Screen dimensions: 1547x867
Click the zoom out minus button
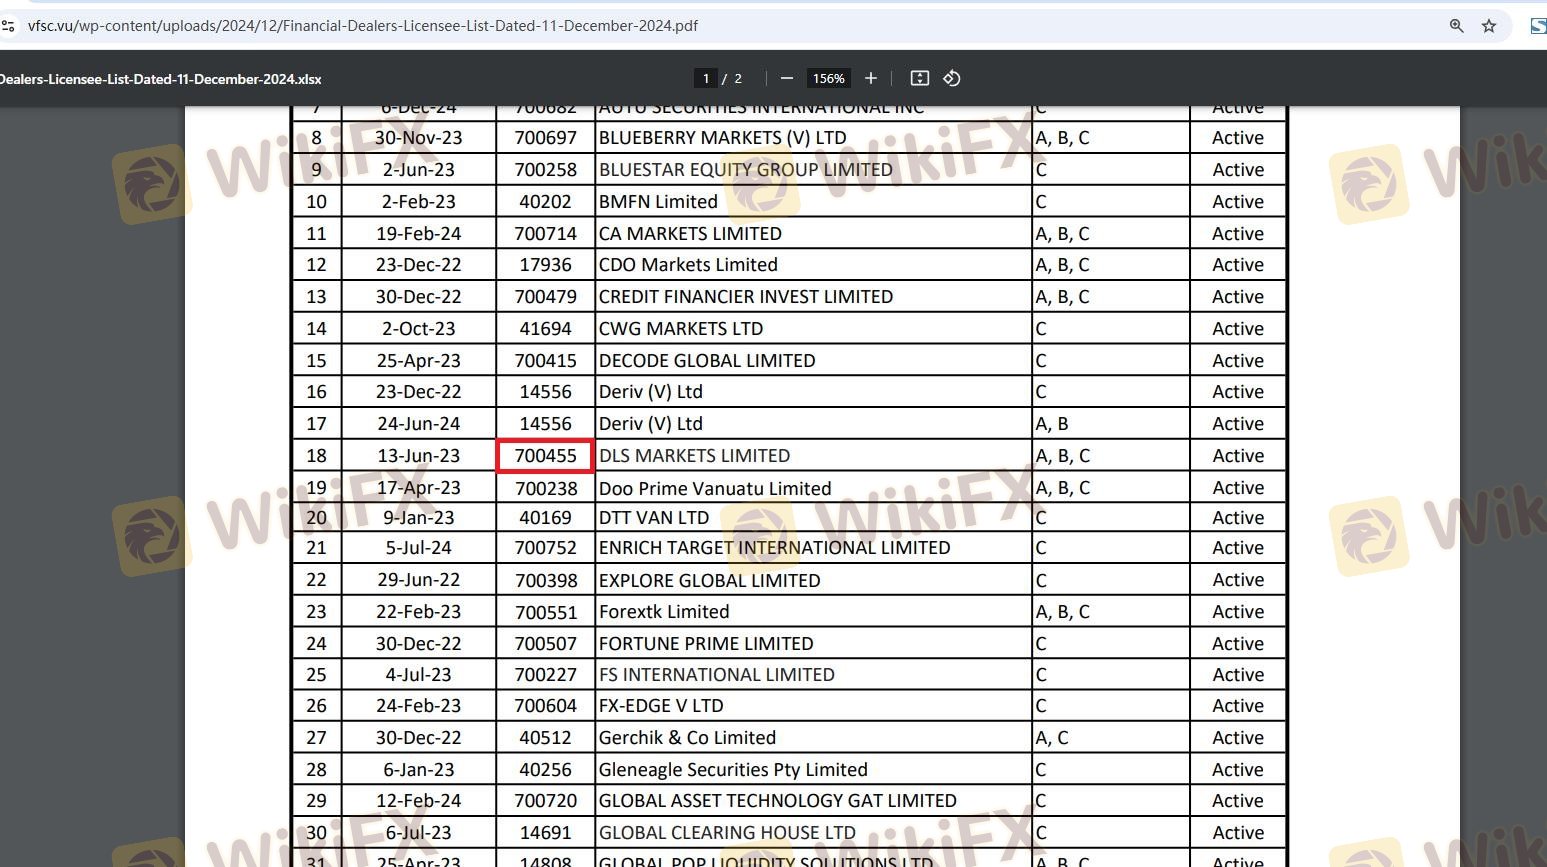point(787,78)
